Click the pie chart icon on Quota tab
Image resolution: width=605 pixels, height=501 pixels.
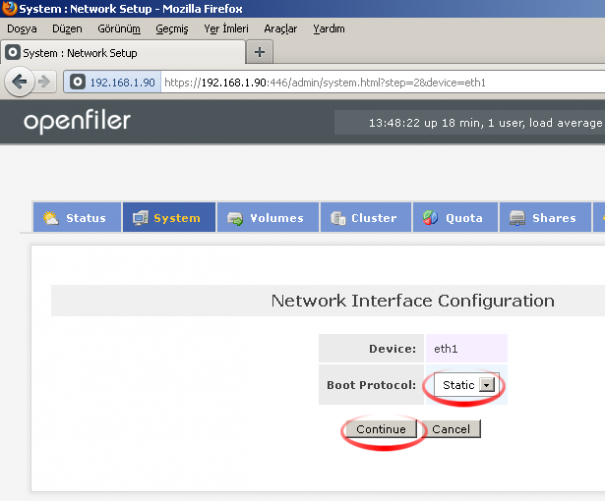pos(430,218)
